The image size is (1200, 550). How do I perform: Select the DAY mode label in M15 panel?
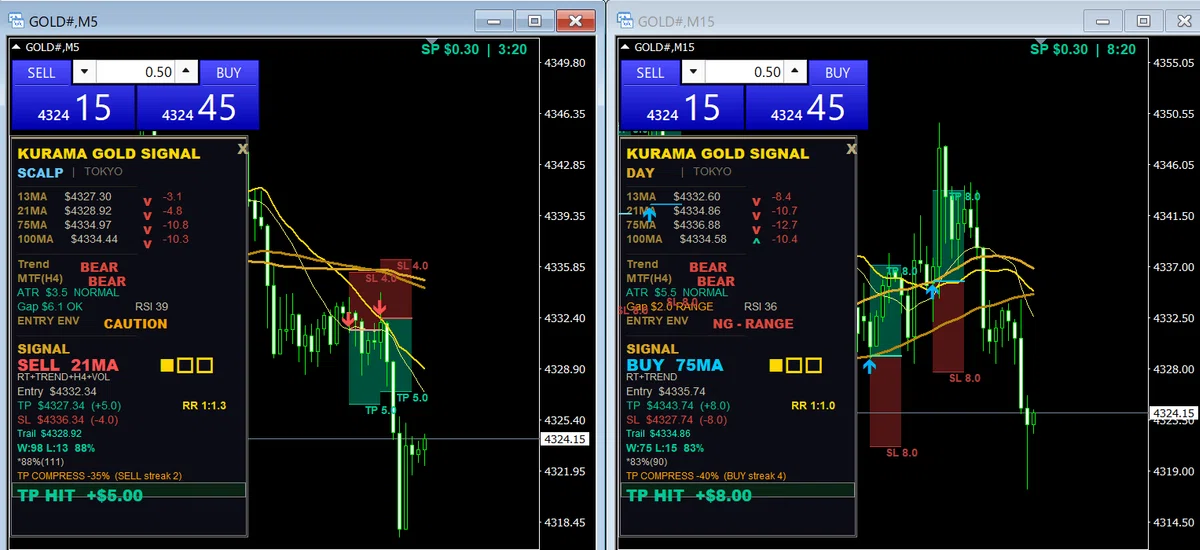[x=640, y=173]
